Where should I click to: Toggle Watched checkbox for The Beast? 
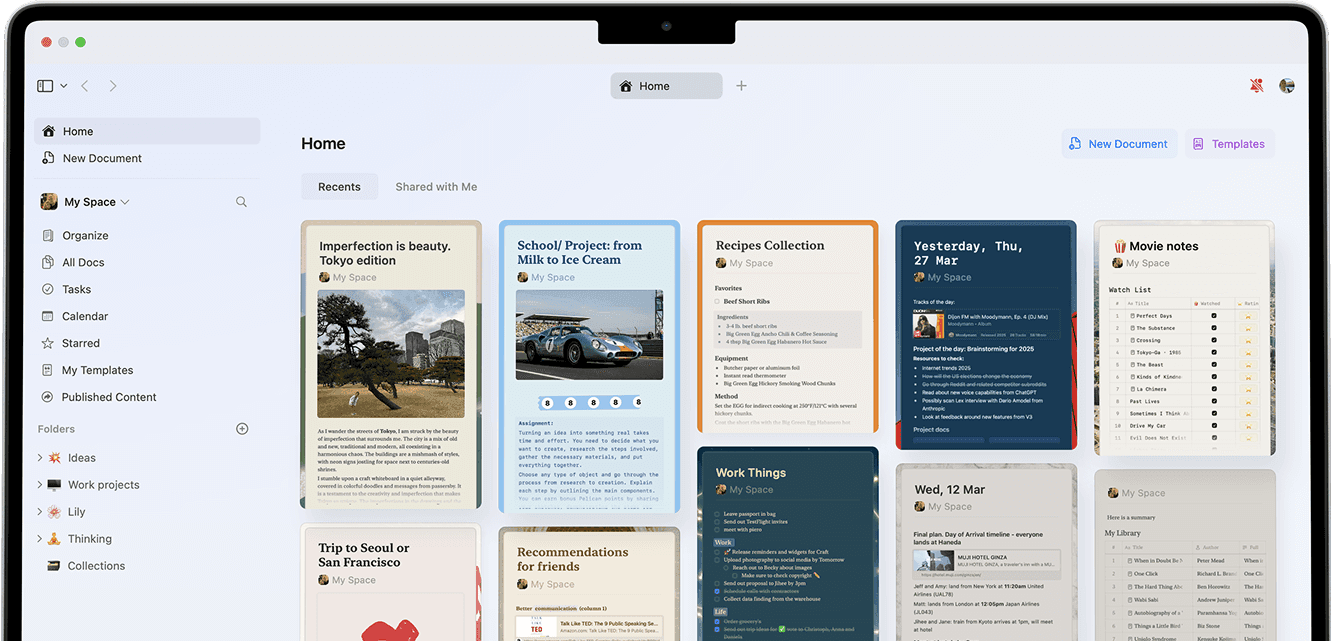1214,365
